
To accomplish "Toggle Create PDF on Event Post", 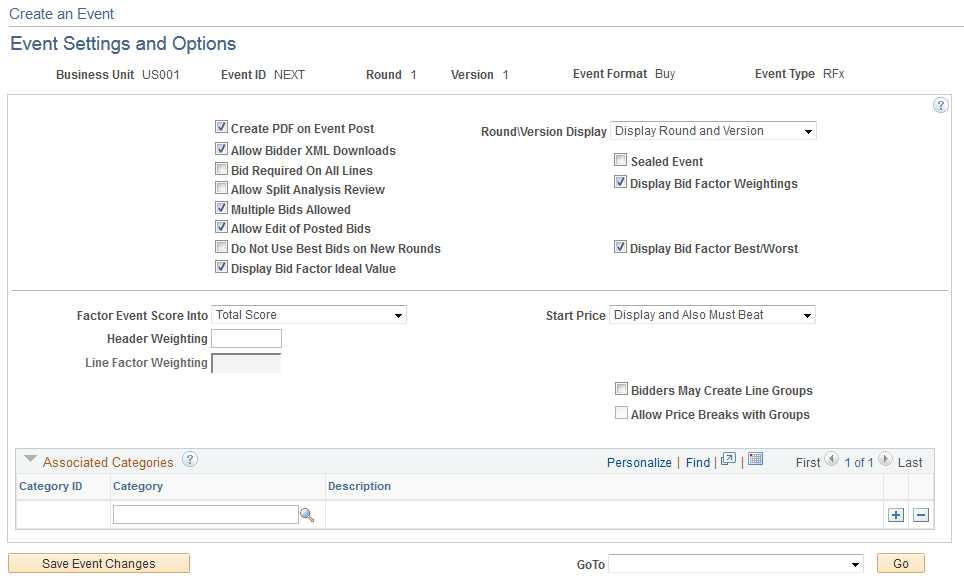I will tap(221, 127).
